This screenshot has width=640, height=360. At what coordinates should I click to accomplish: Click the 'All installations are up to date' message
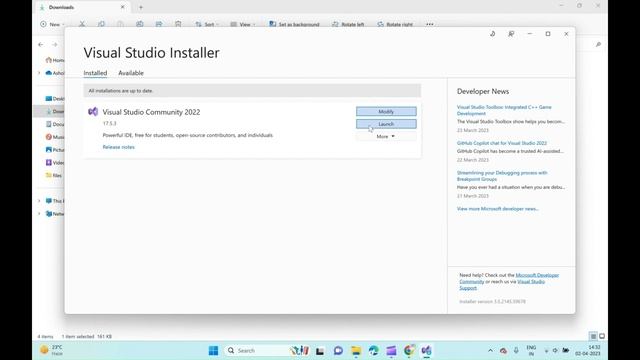(x=121, y=91)
